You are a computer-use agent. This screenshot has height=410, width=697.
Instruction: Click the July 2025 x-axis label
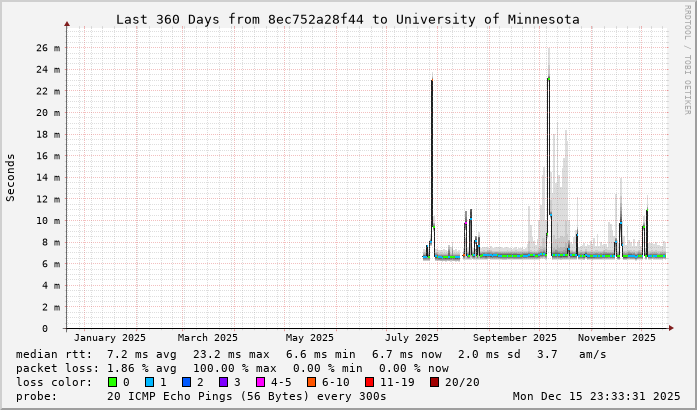pyautogui.click(x=412, y=338)
